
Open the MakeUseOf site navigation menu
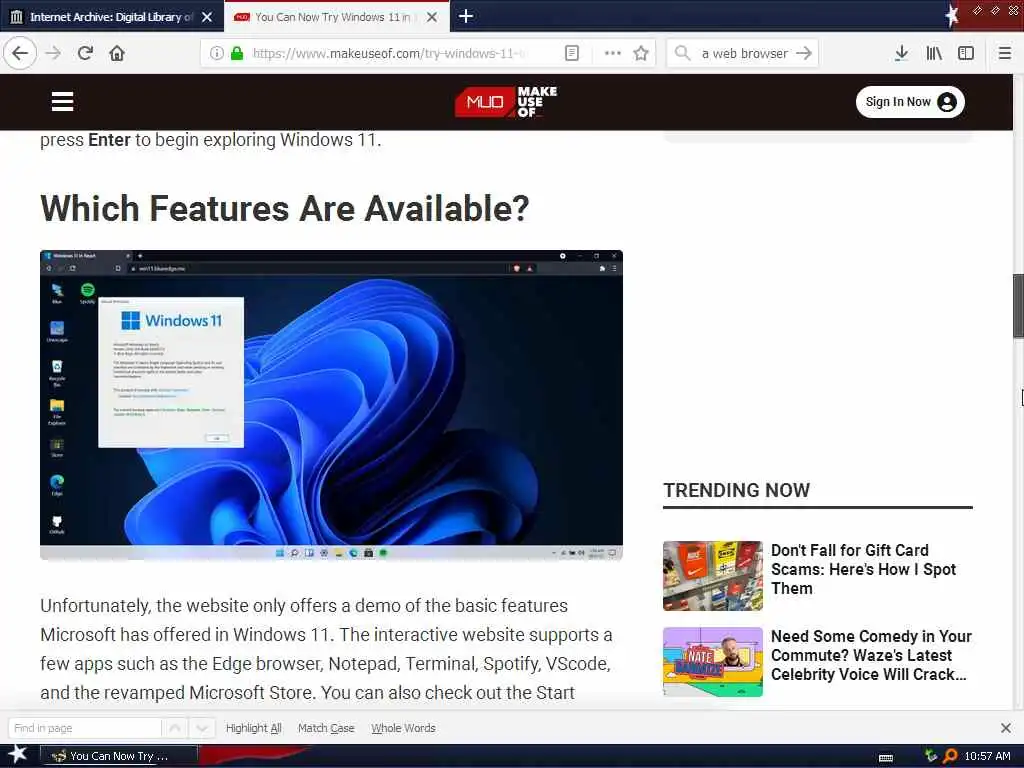[62, 102]
